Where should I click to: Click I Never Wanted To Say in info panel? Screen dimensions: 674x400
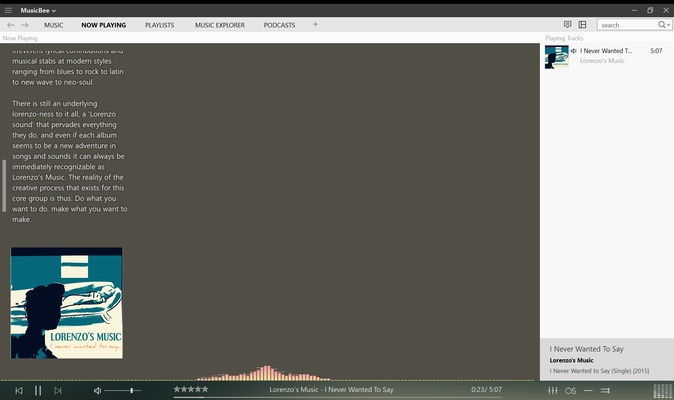(586, 349)
